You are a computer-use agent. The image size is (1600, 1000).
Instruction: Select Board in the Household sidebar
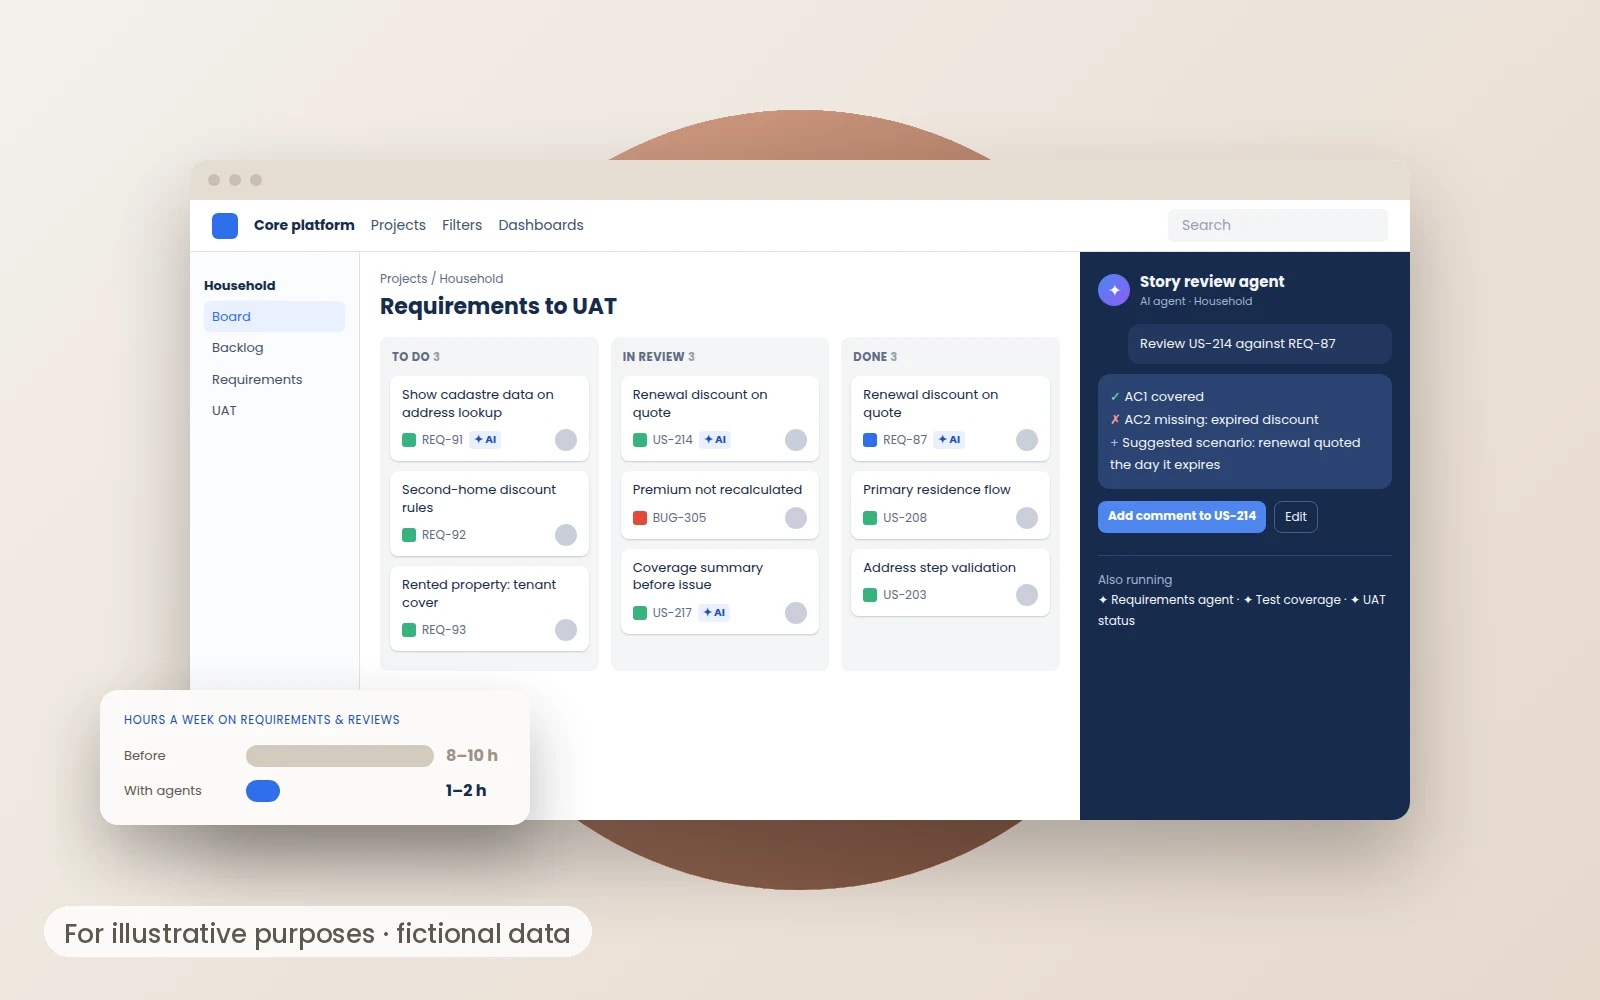tap(274, 317)
